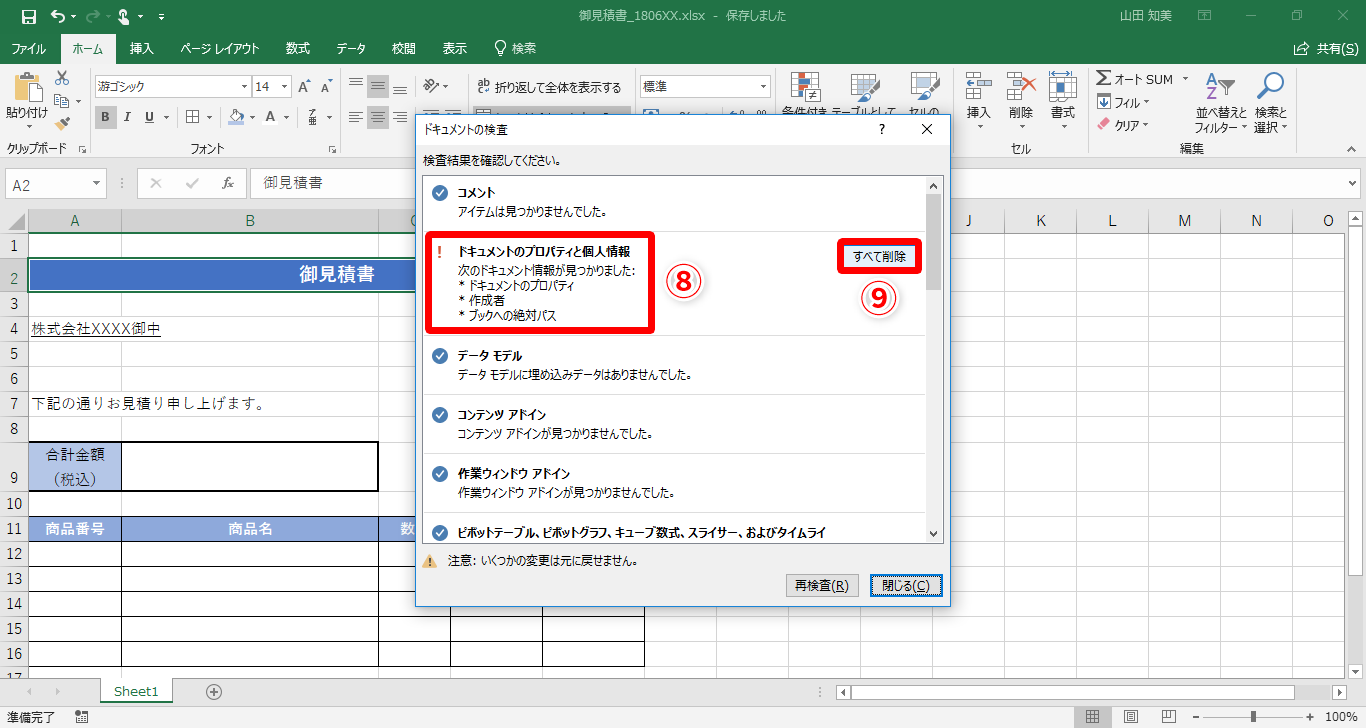Open 並べ替えとフィルター sort and filter
This screenshot has width=1366, height=728.
[1221, 103]
